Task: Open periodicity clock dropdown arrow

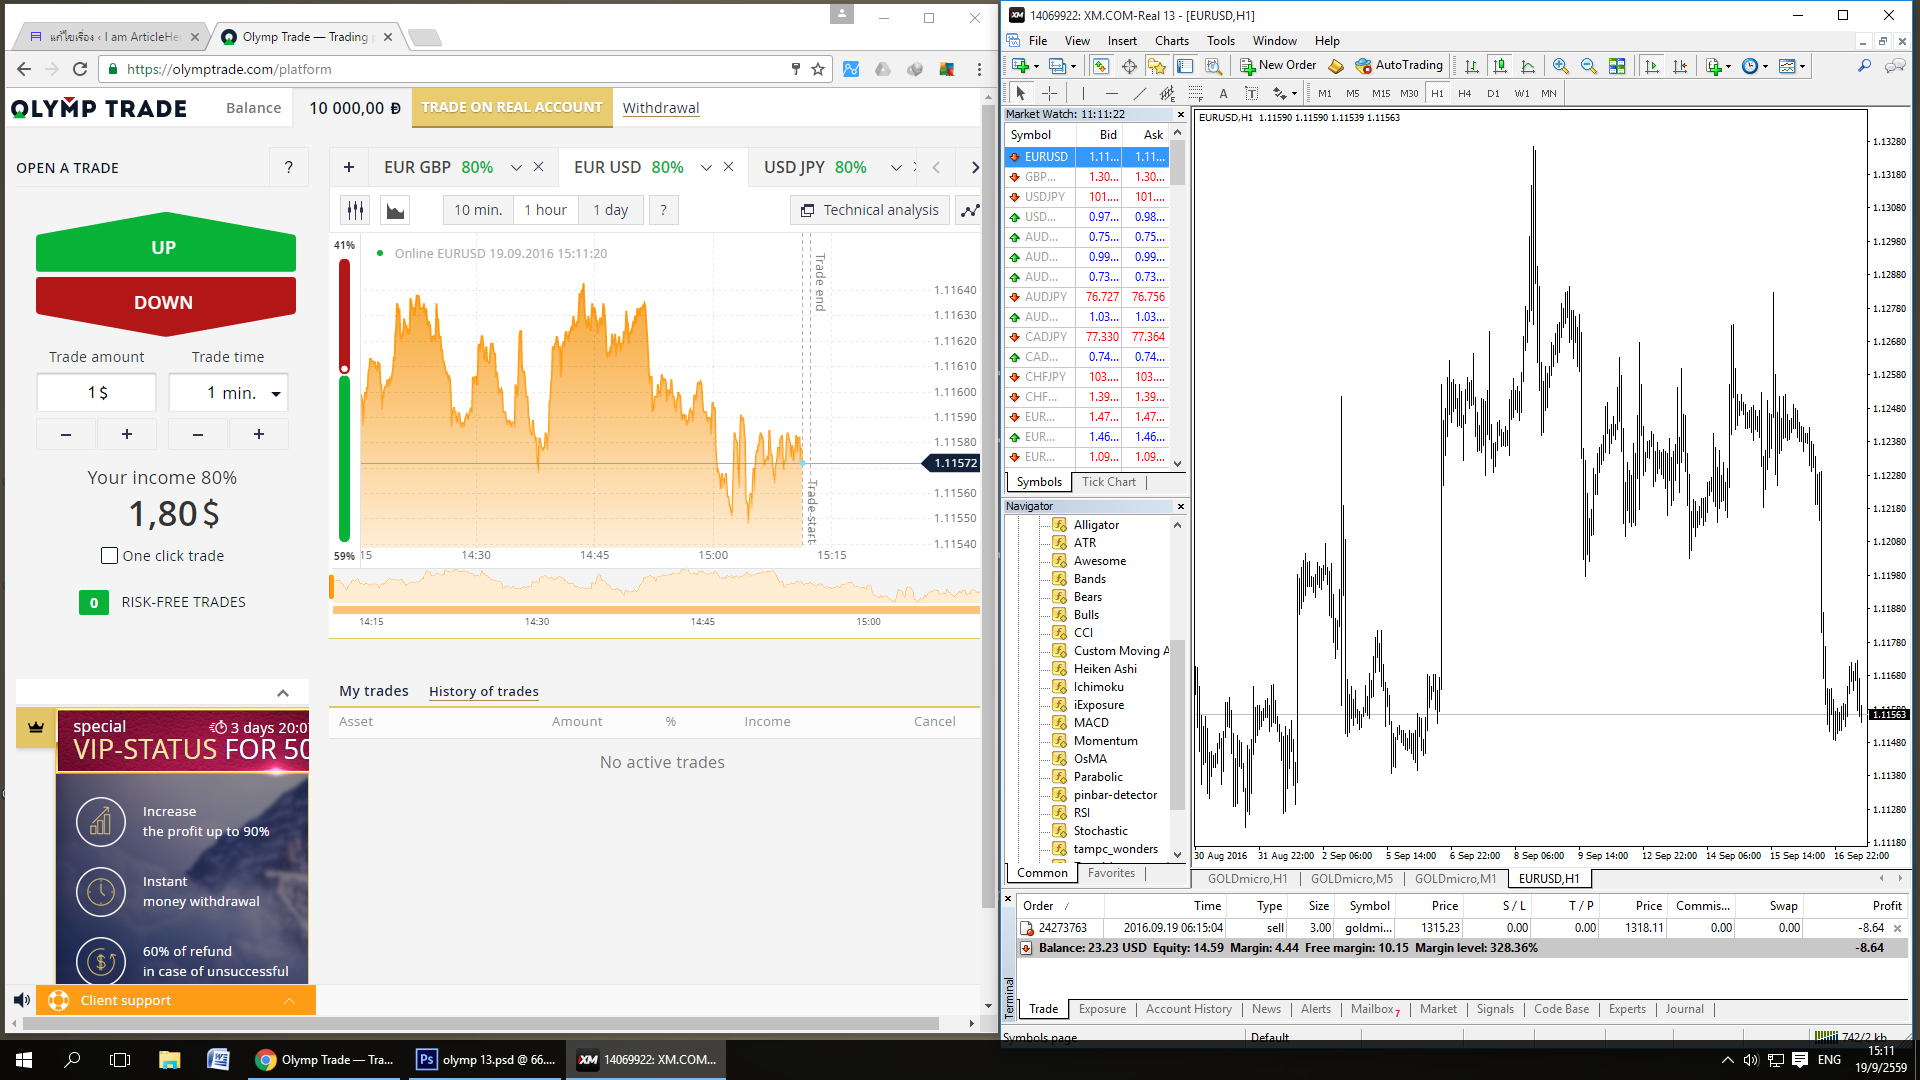Action: [1765, 67]
